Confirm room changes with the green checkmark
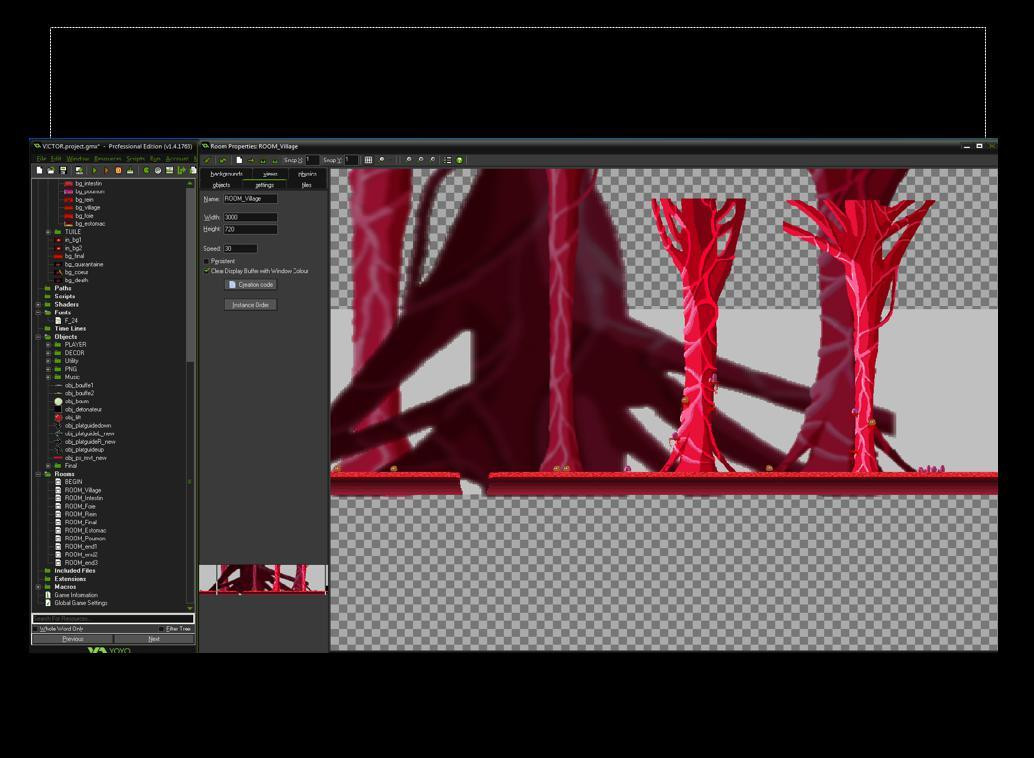Viewport: 1034px width, 758px height. tap(207, 160)
